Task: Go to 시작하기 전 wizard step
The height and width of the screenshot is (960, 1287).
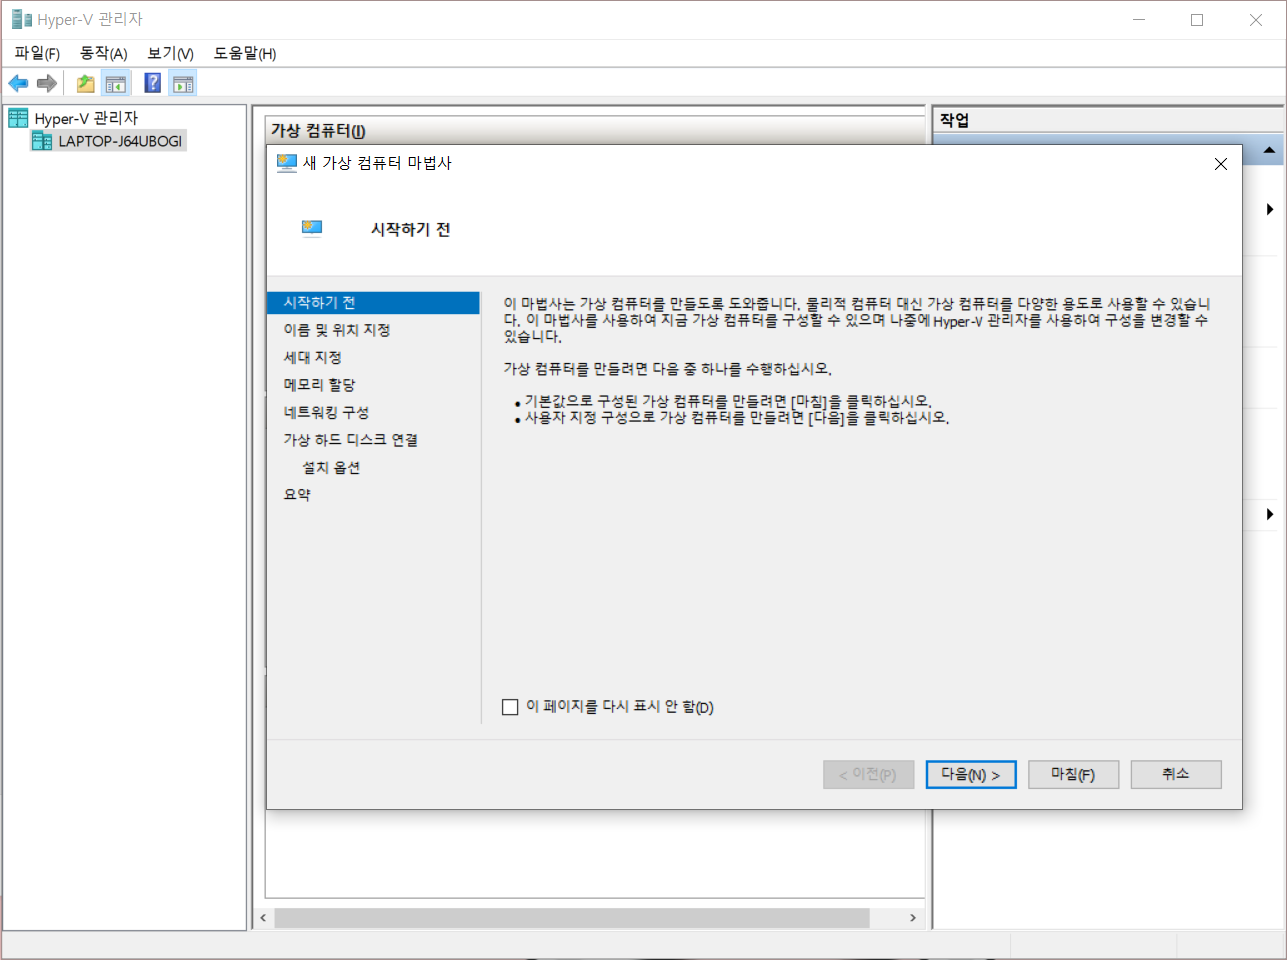Action: [374, 303]
